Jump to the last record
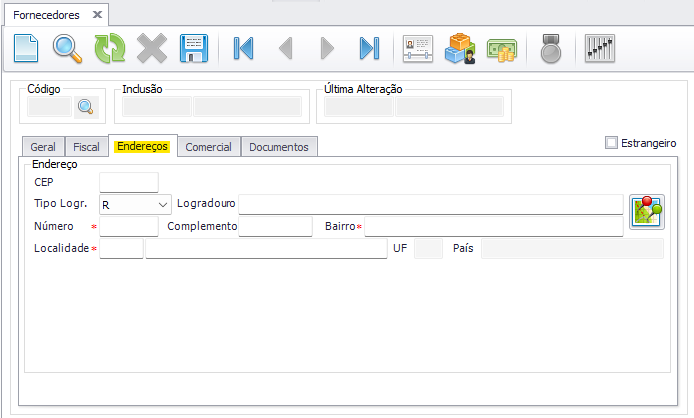 (369, 48)
